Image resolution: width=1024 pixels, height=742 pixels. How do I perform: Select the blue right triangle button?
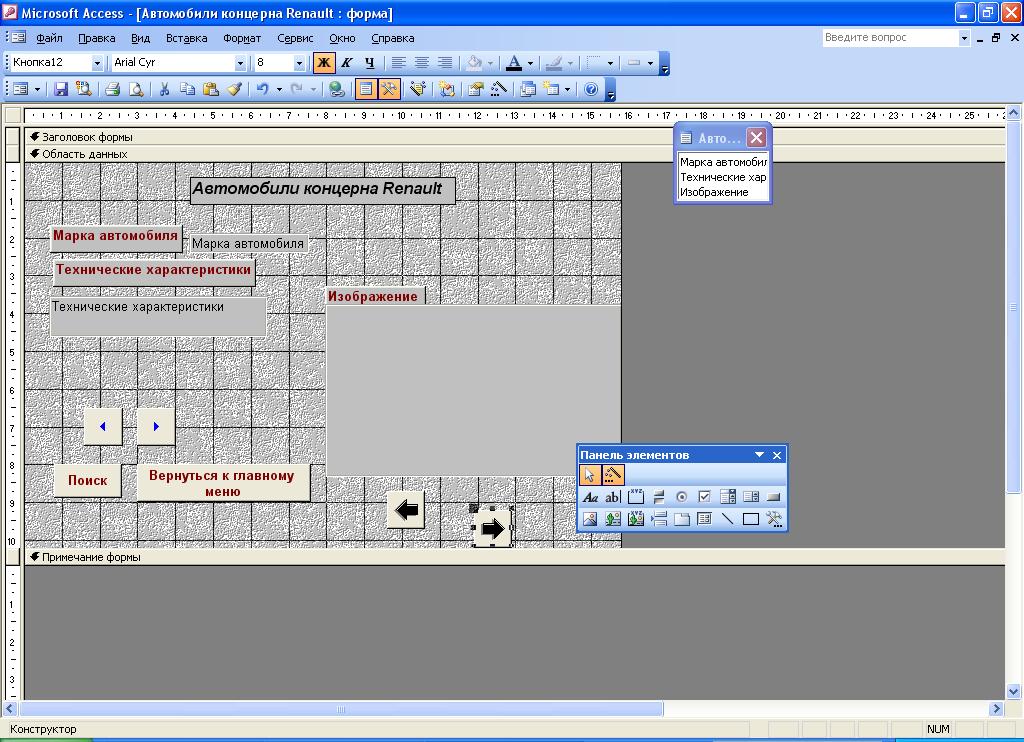click(156, 427)
